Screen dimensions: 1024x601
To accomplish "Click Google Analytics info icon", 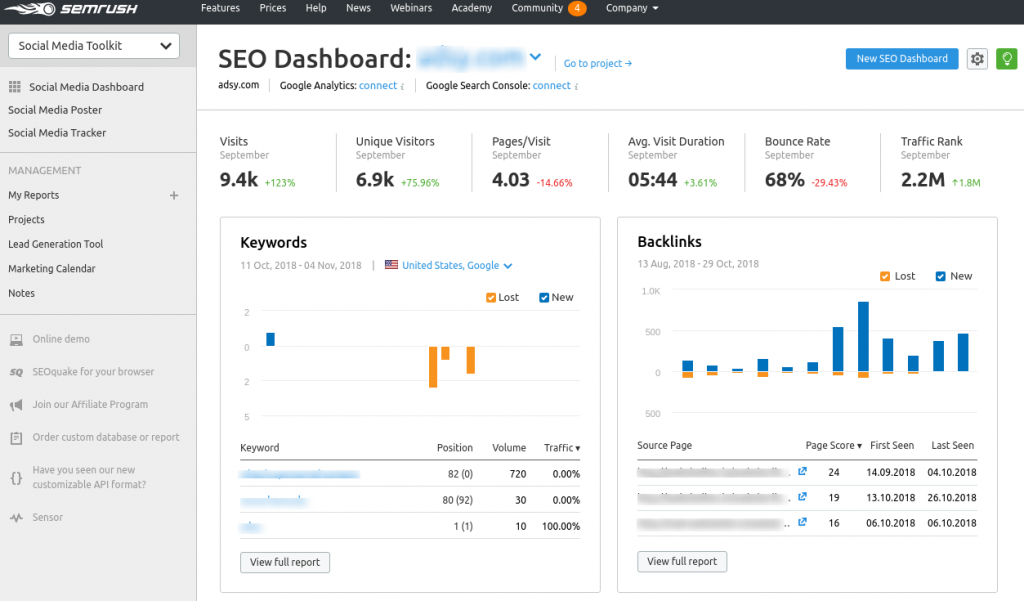I will tap(402, 86).
